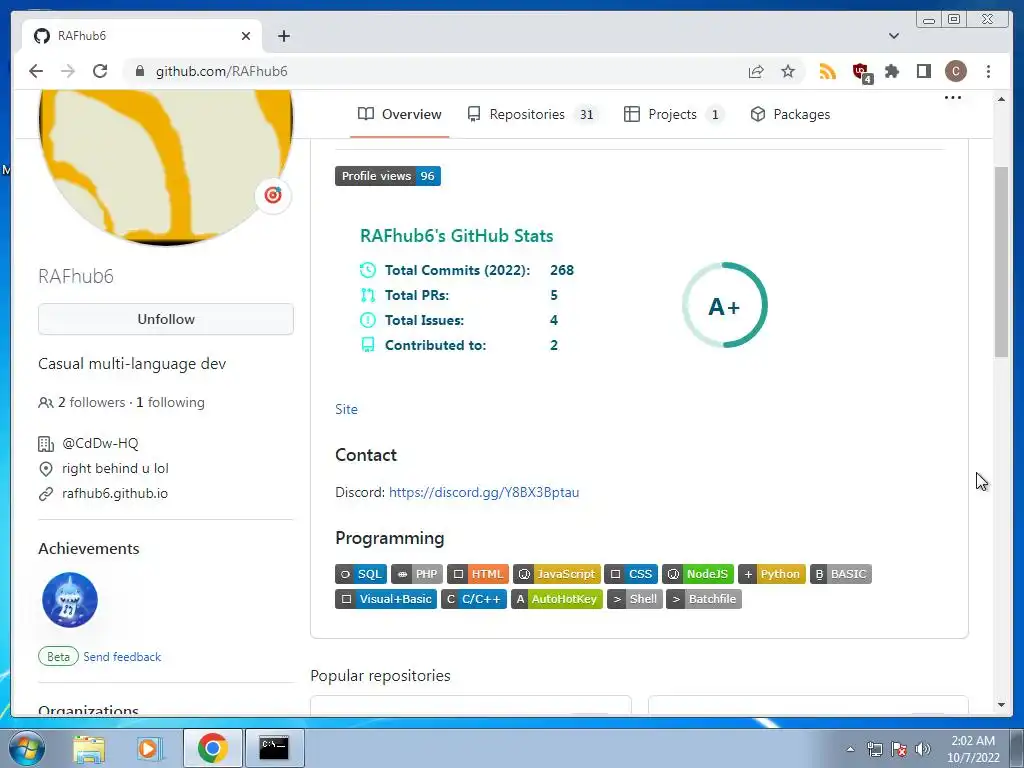Image resolution: width=1024 pixels, height=768 pixels.
Task: Click the Profile views badge
Action: tap(388, 176)
